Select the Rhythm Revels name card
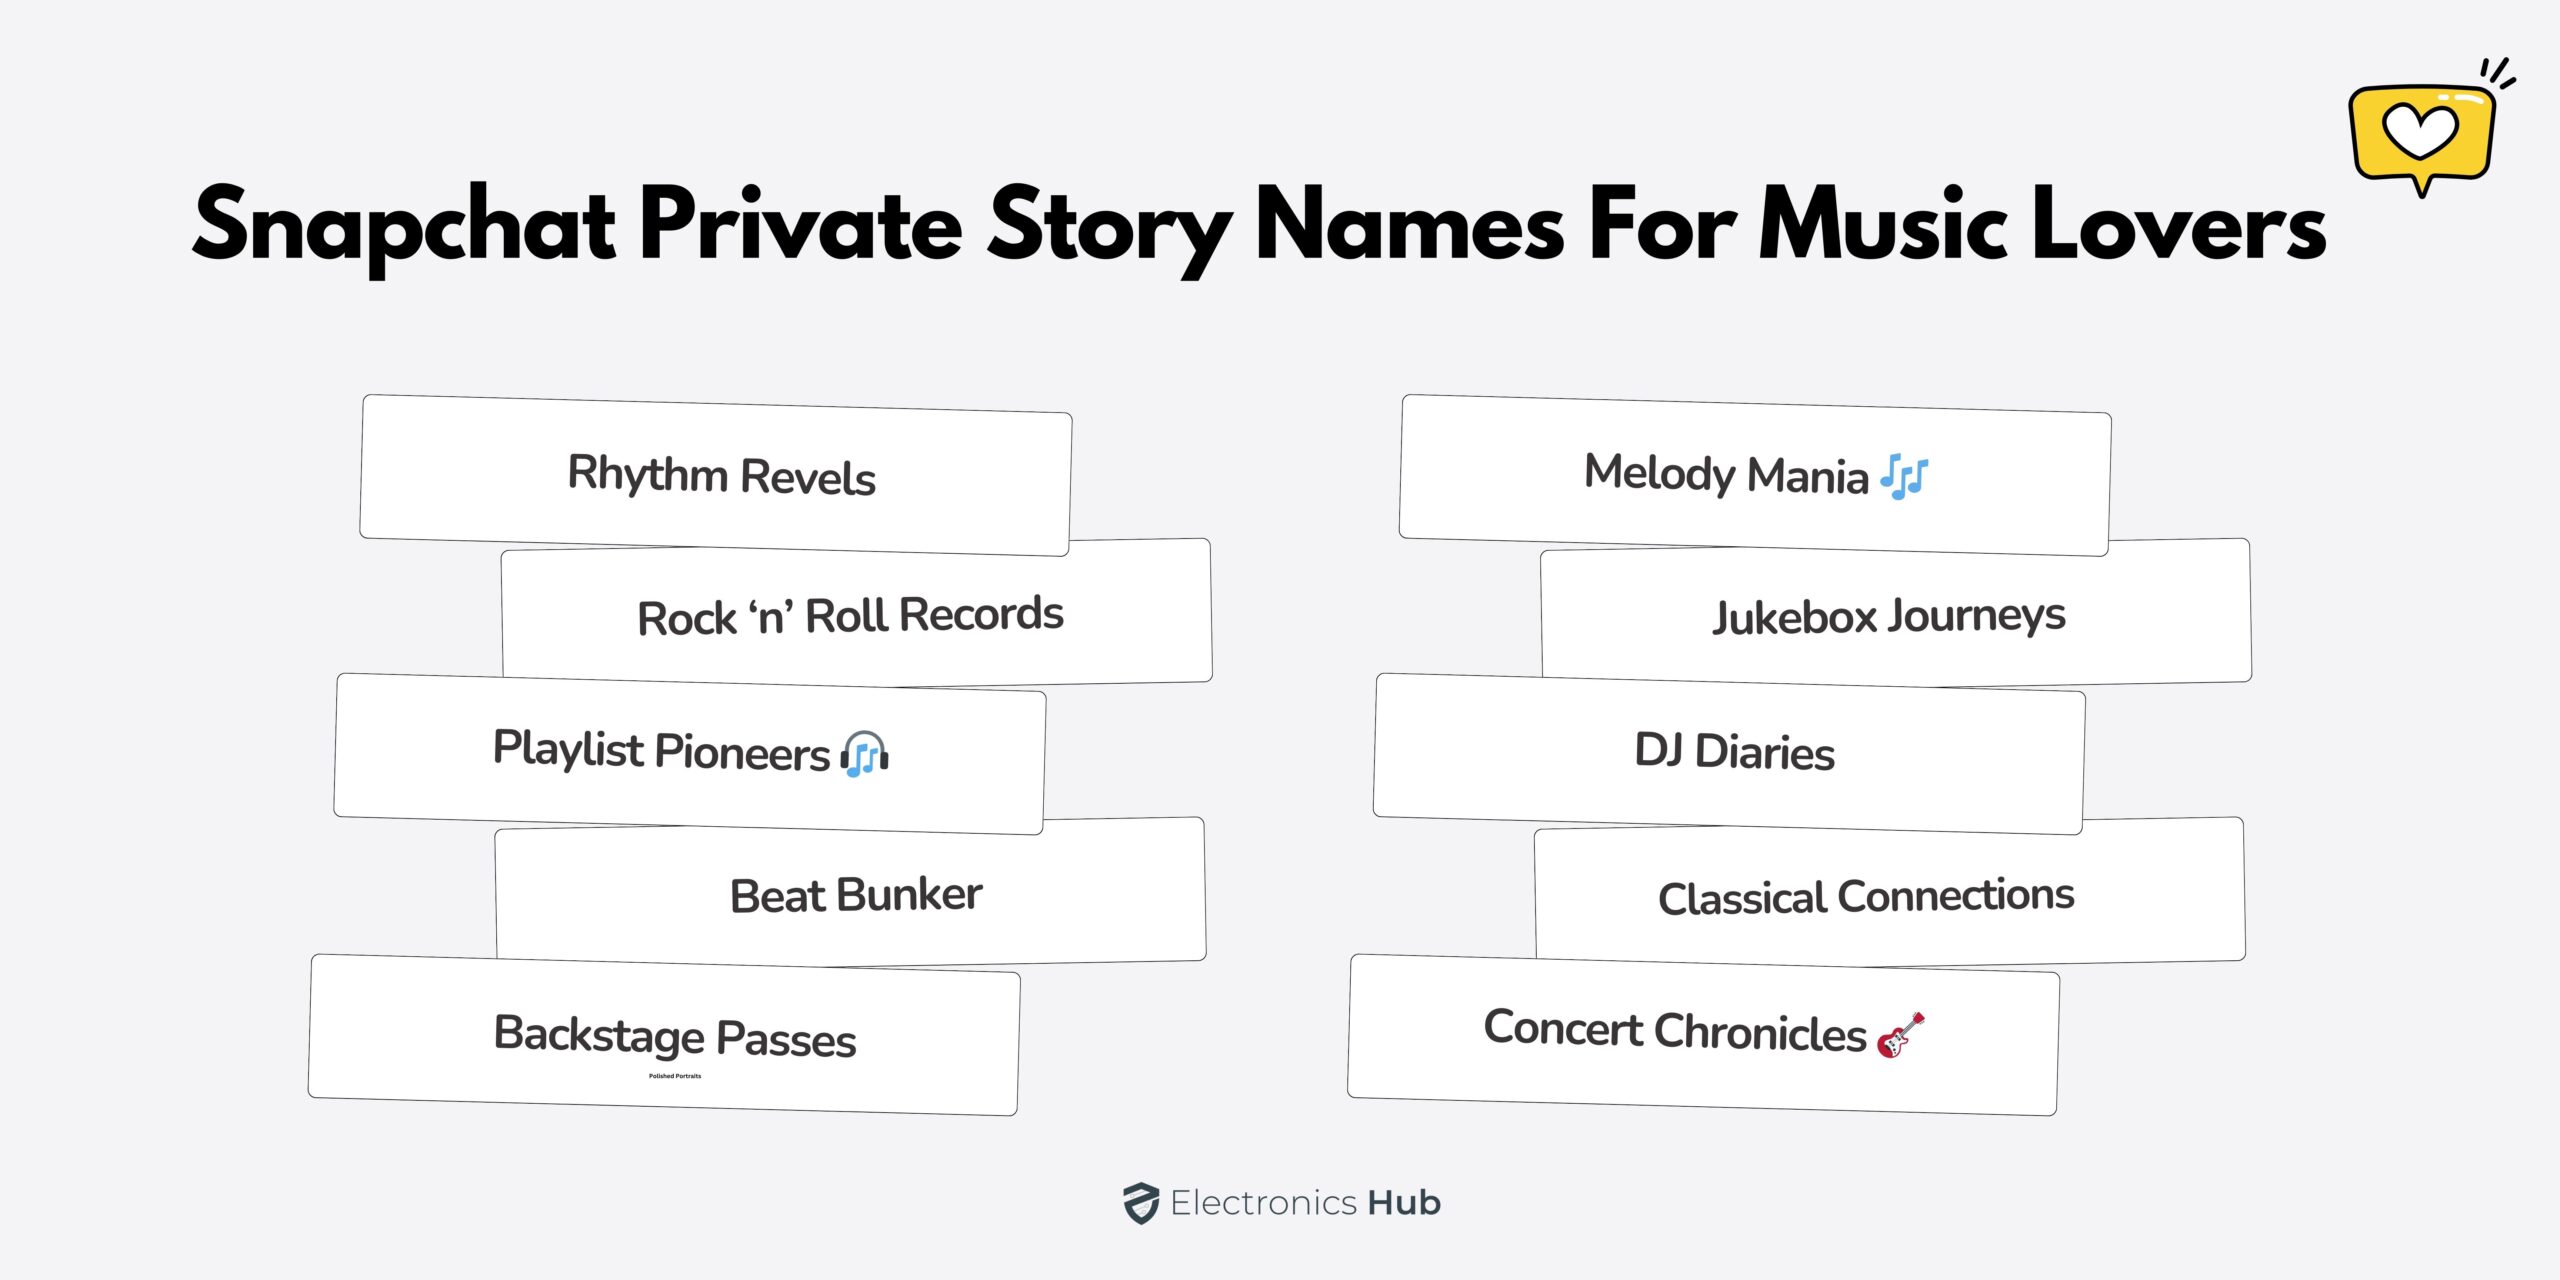 [715, 475]
